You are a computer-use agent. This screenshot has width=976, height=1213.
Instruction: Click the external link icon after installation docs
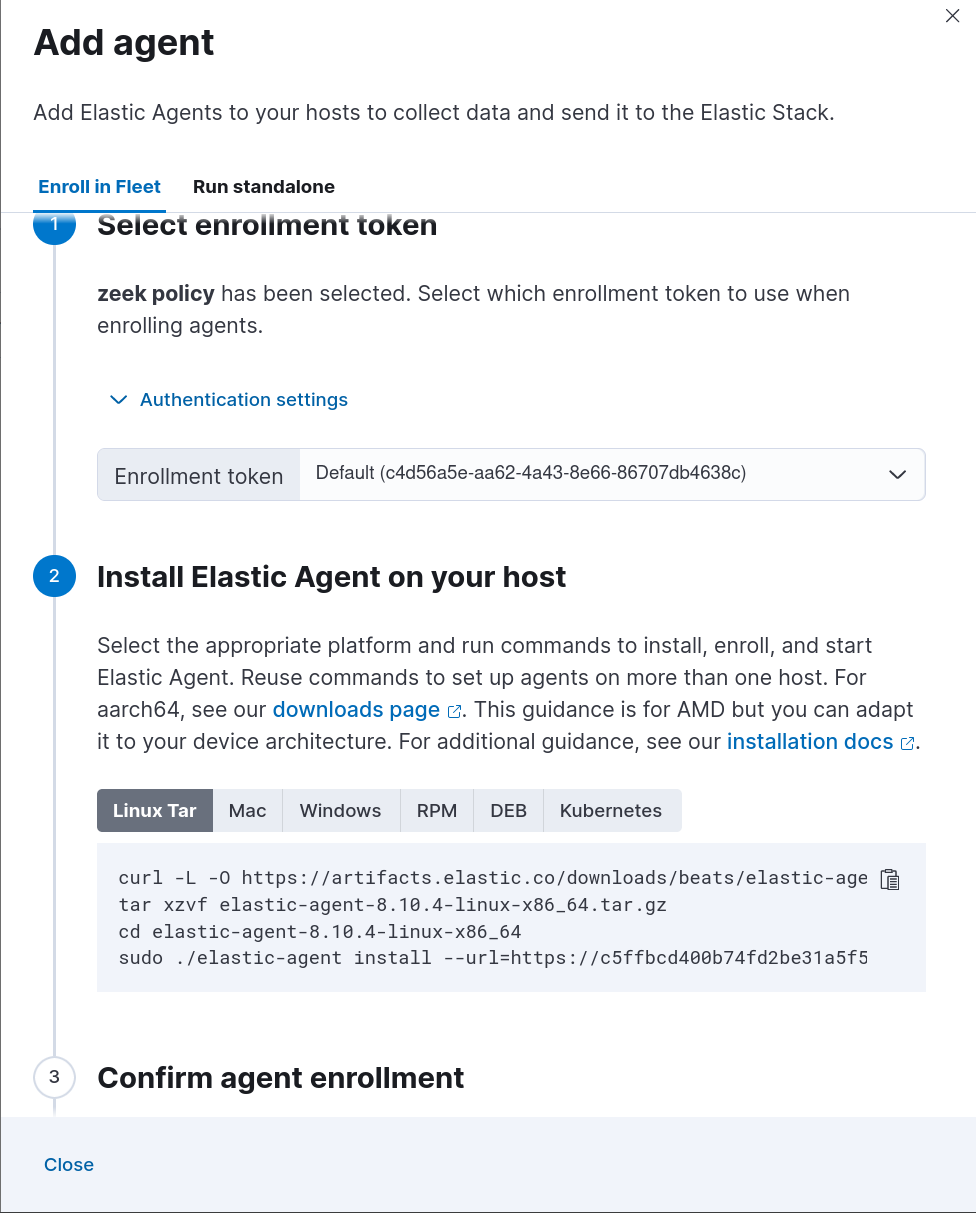coord(908,744)
